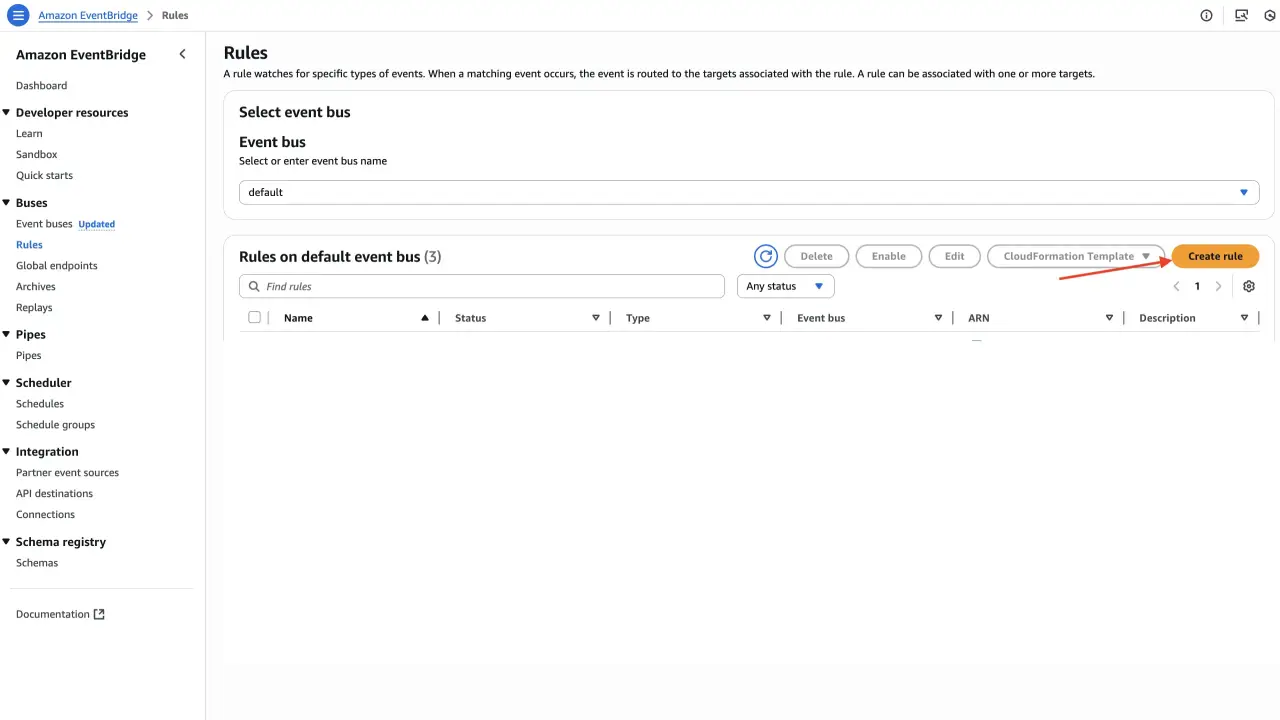Sort by the ARN column arrow
Screen dimensions: 1280x720
coord(1109,318)
